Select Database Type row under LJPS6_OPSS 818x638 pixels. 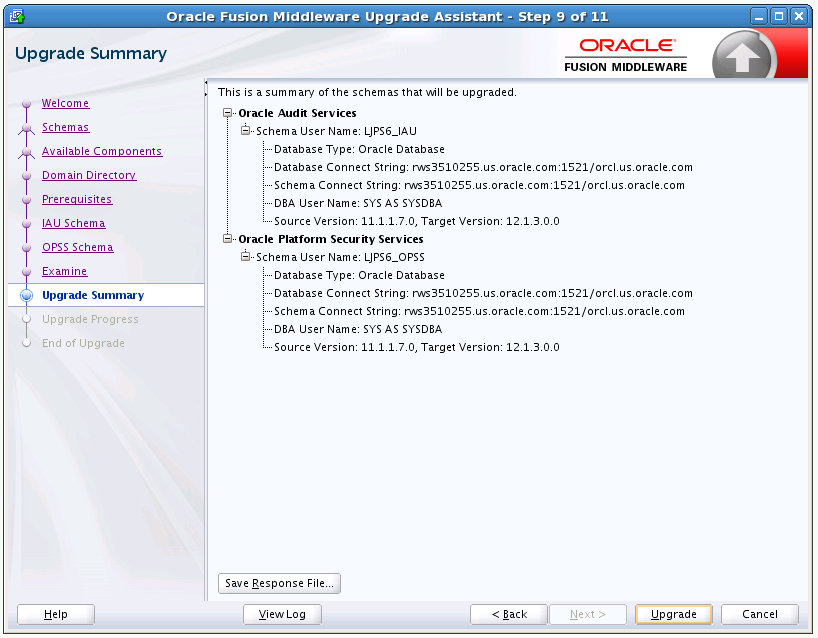(359, 275)
